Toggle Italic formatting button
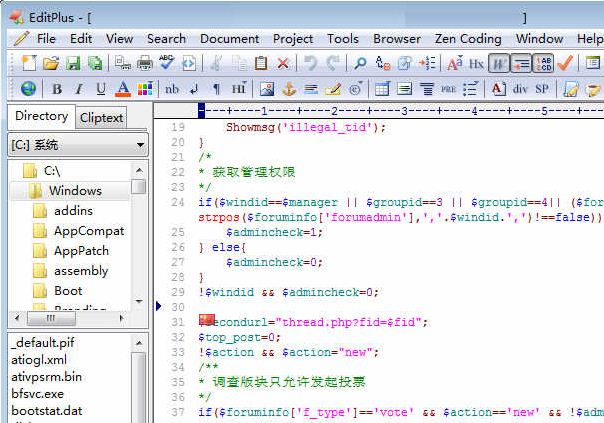The height and width of the screenshot is (423, 604). pyautogui.click(x=79, y=89)
